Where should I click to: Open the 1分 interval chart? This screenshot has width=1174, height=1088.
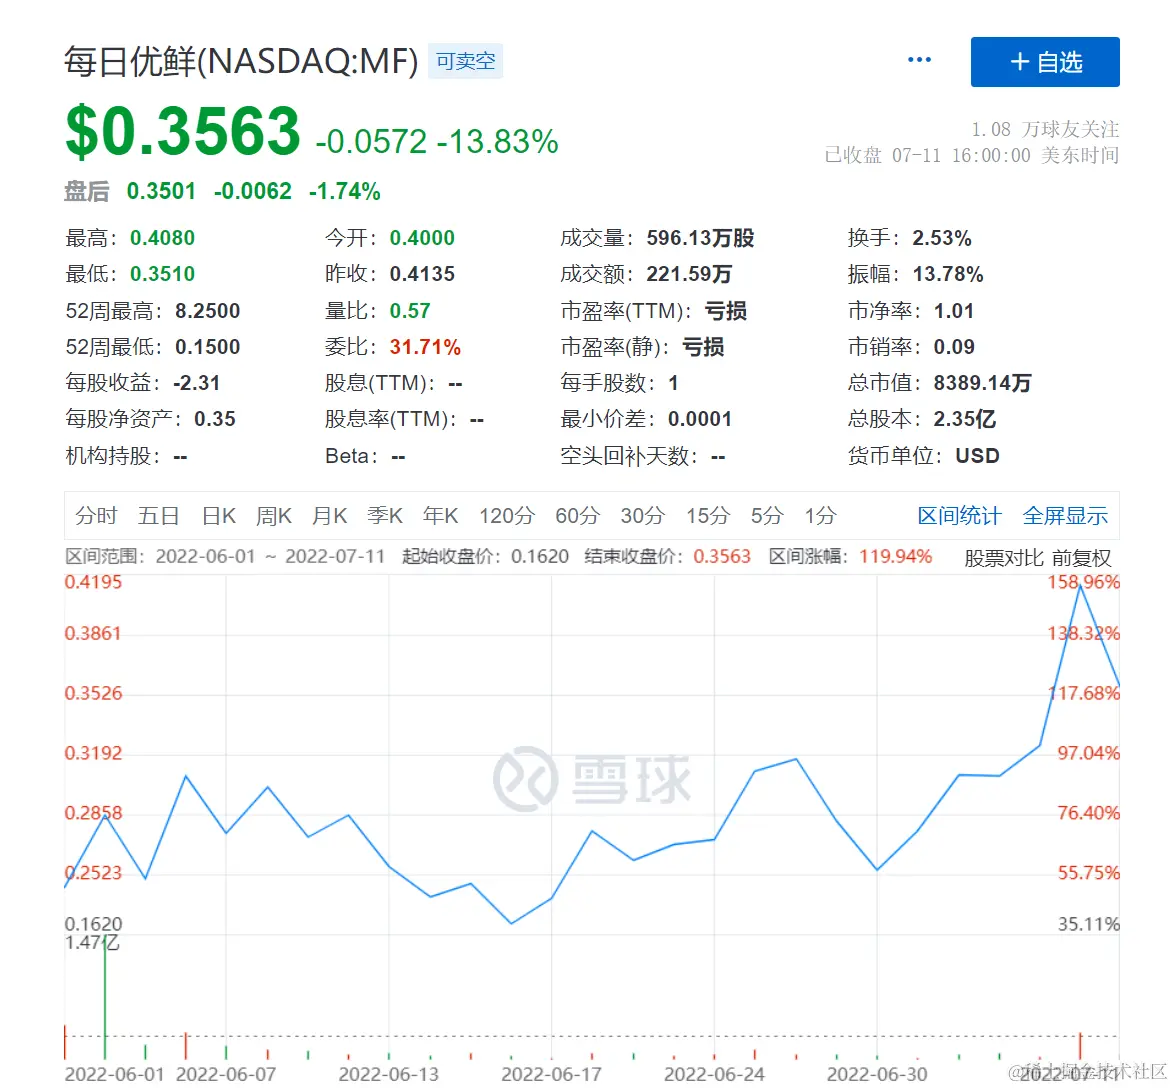pos(821,516)
